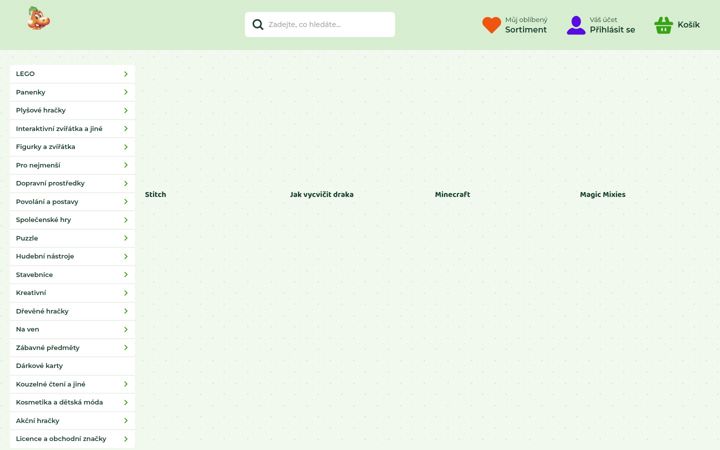Image resolution: width=720 pixels, height=450 pixels.
Task: Open the Puzzle category
Action: point(72,238)
